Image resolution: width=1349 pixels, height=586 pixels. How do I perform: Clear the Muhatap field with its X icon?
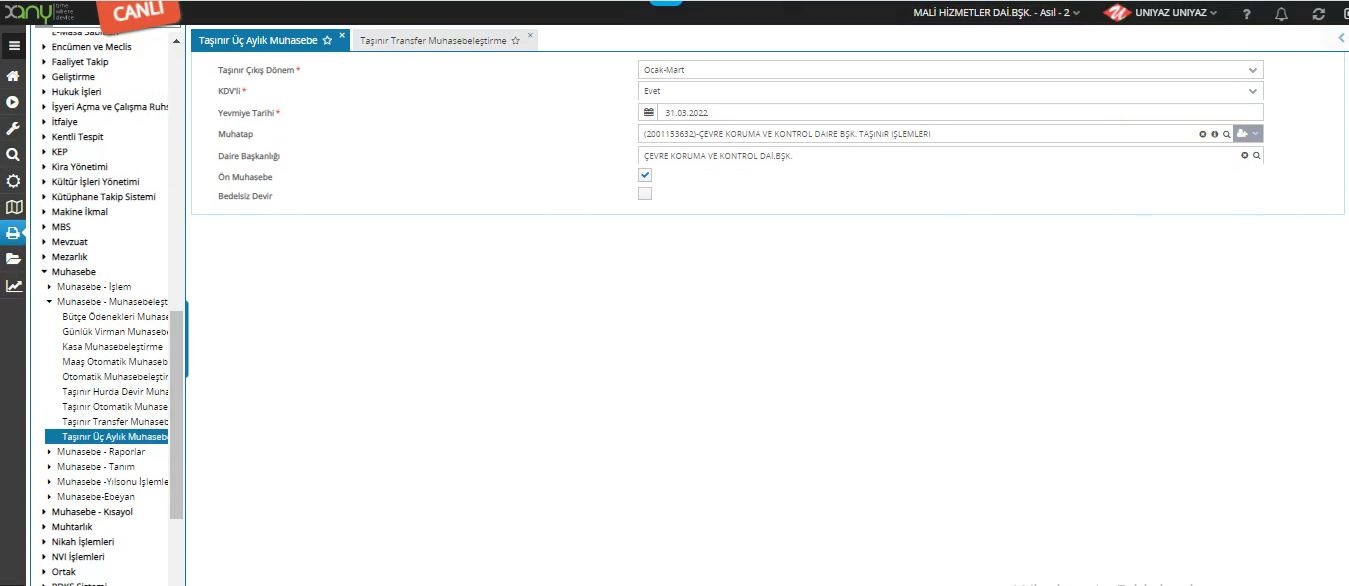pos(1203,133)
